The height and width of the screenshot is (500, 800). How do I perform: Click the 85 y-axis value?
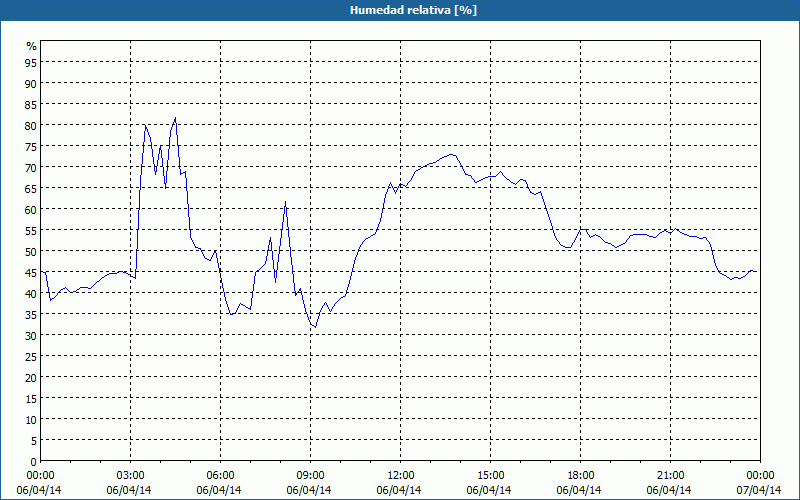[31, 105]
